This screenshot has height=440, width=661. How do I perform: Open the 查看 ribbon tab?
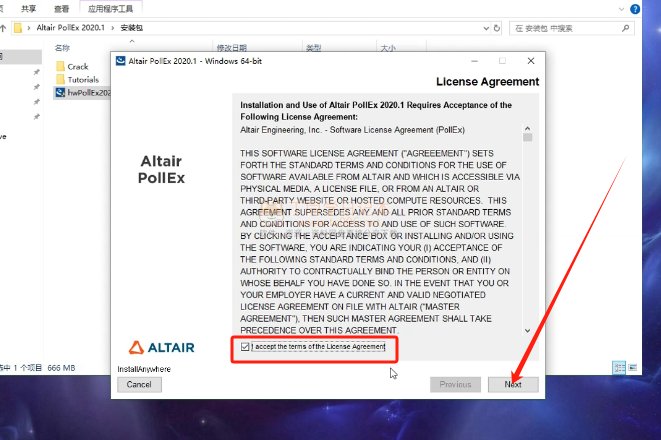click(62, 9)
